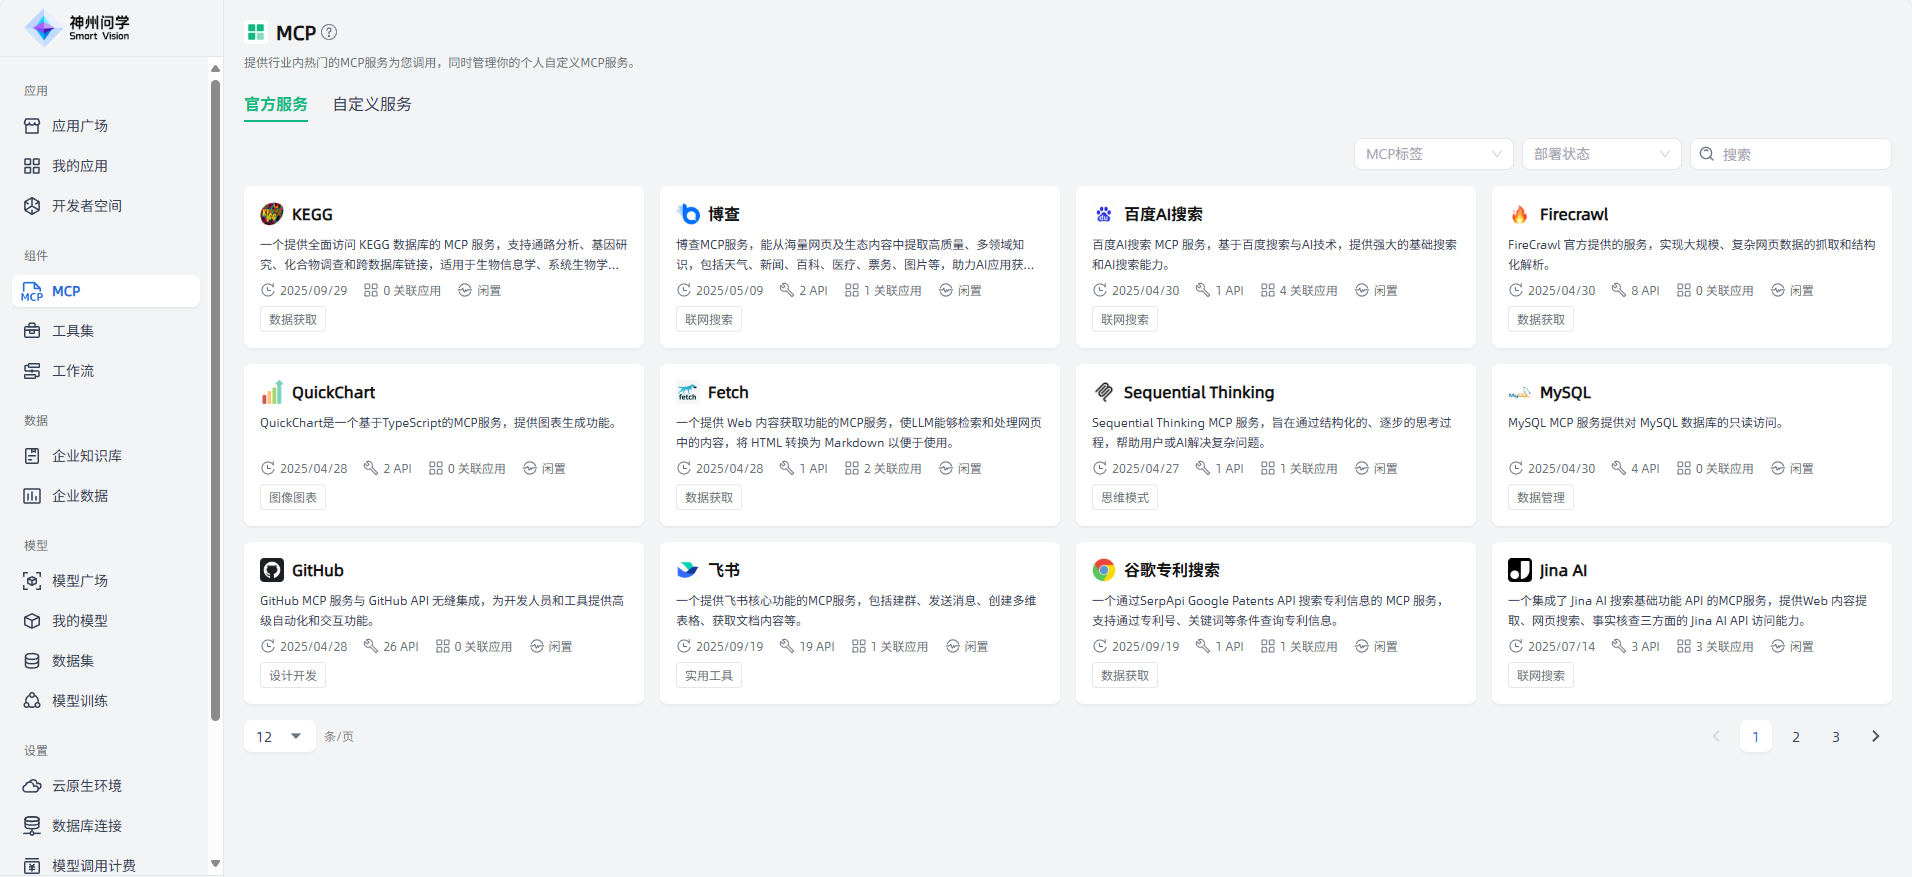Select the Google patent search Chrome icon
This screenshot has height=877, width=1912.
[x=1103, y=570]
